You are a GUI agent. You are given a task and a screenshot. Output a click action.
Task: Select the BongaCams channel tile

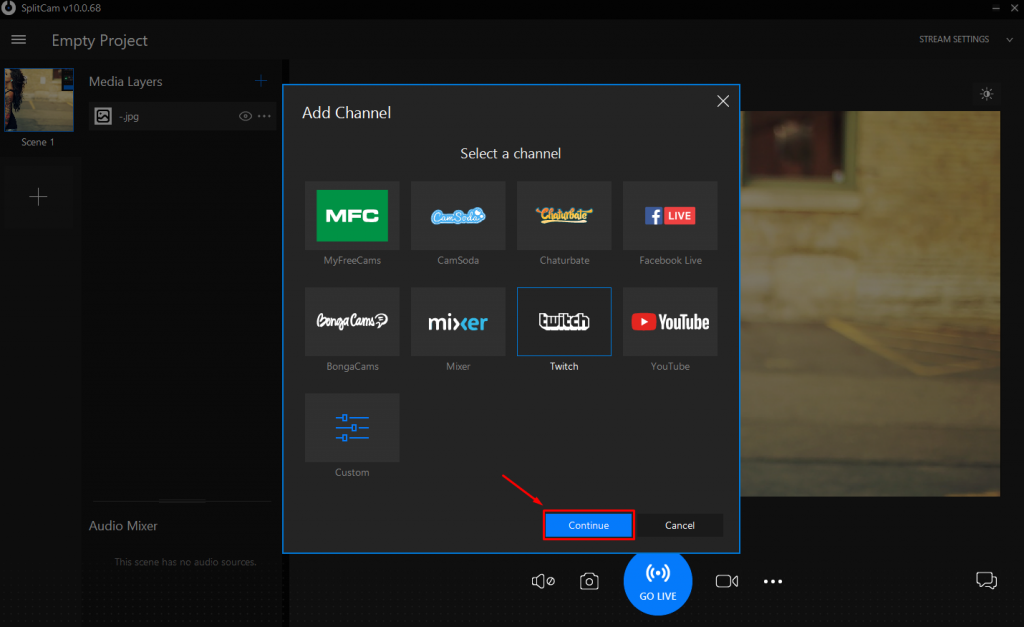[352, 321]
